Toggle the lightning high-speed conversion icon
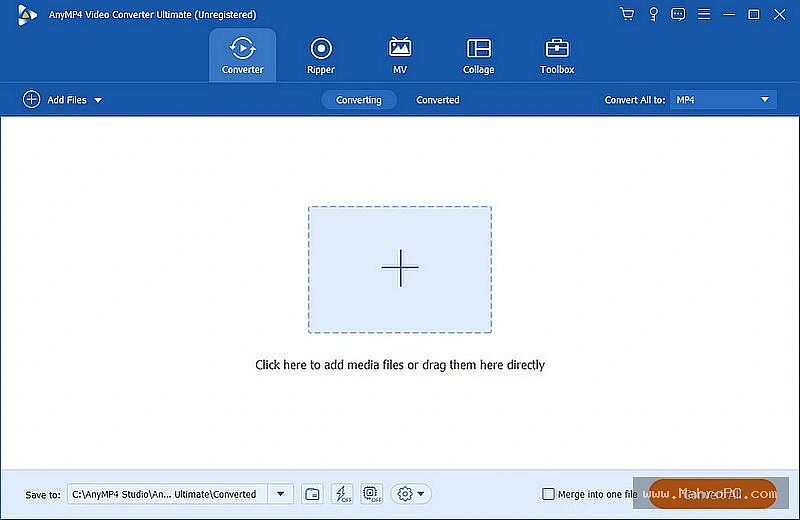 (x=342, y=494)
